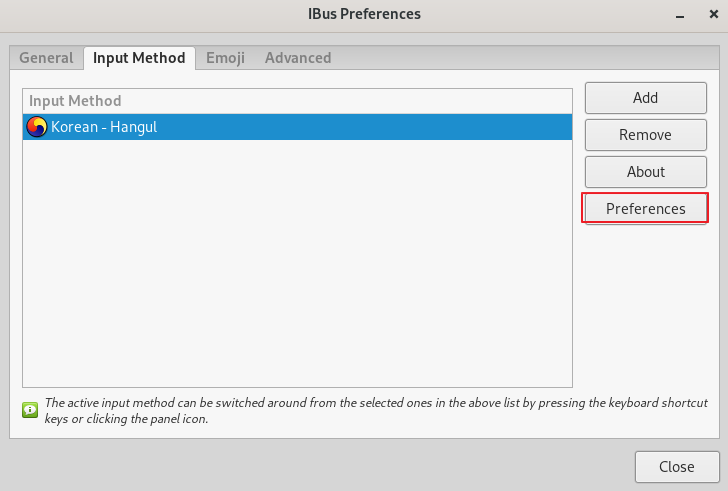Click the Input Method column header

pos(297,100)
